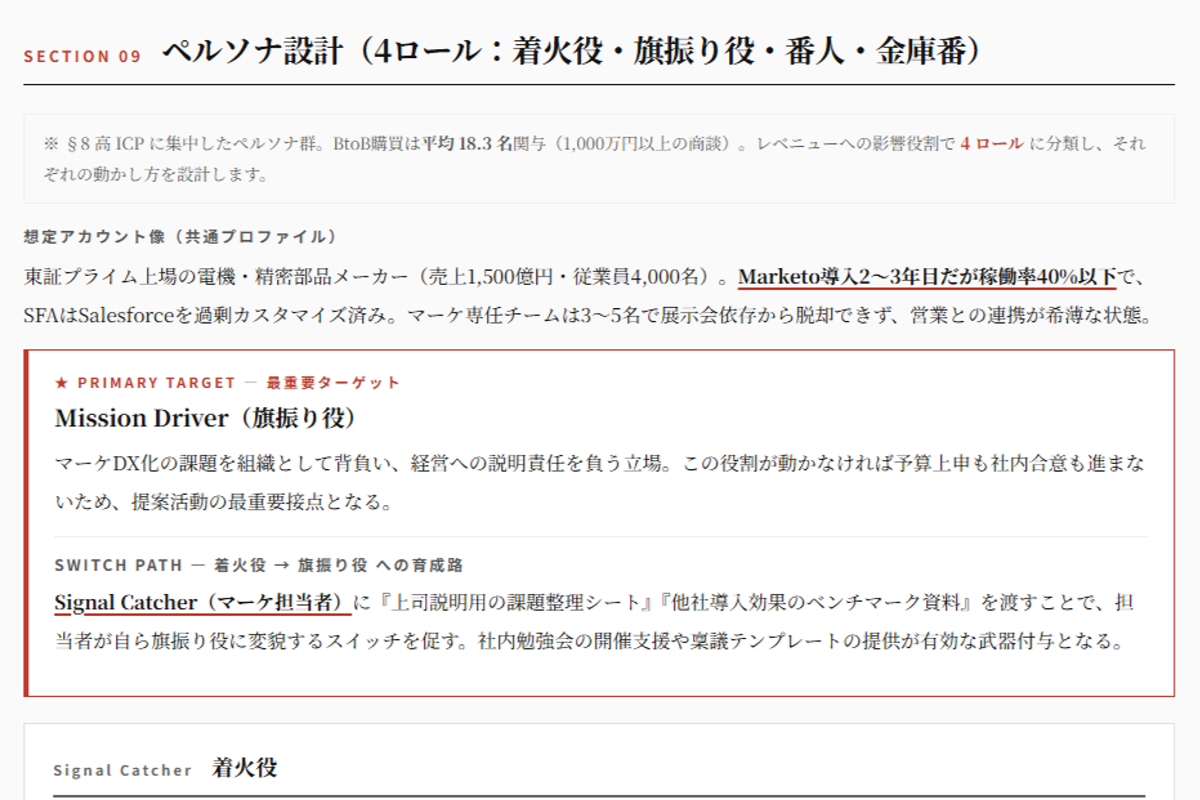Click the paragraph starting マーケDX化の課題を組織として

coord(600,483)
